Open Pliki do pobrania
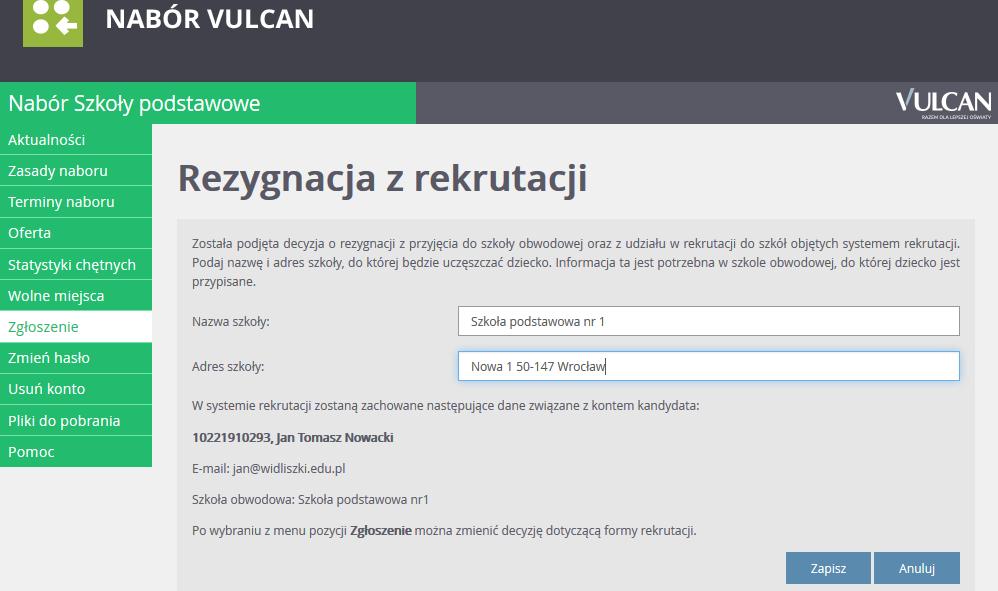 tap(76, 421)
